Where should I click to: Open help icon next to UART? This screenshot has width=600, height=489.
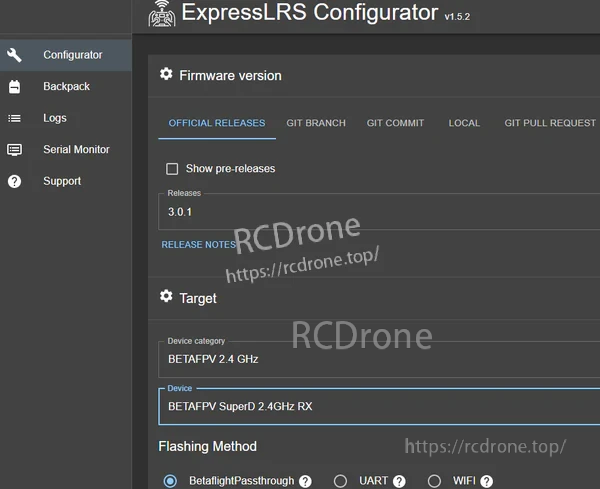(x=399, y=481)
